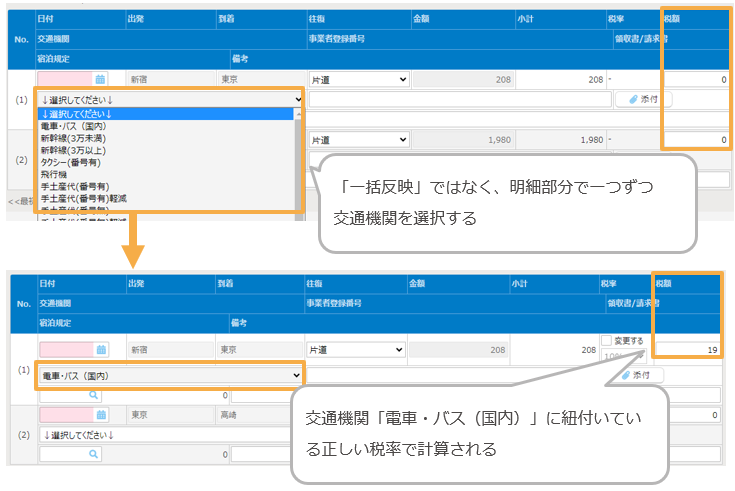Click 添付 attach button in top table
Viewport: 735px width, 491px height.
[x=643, y=99]
